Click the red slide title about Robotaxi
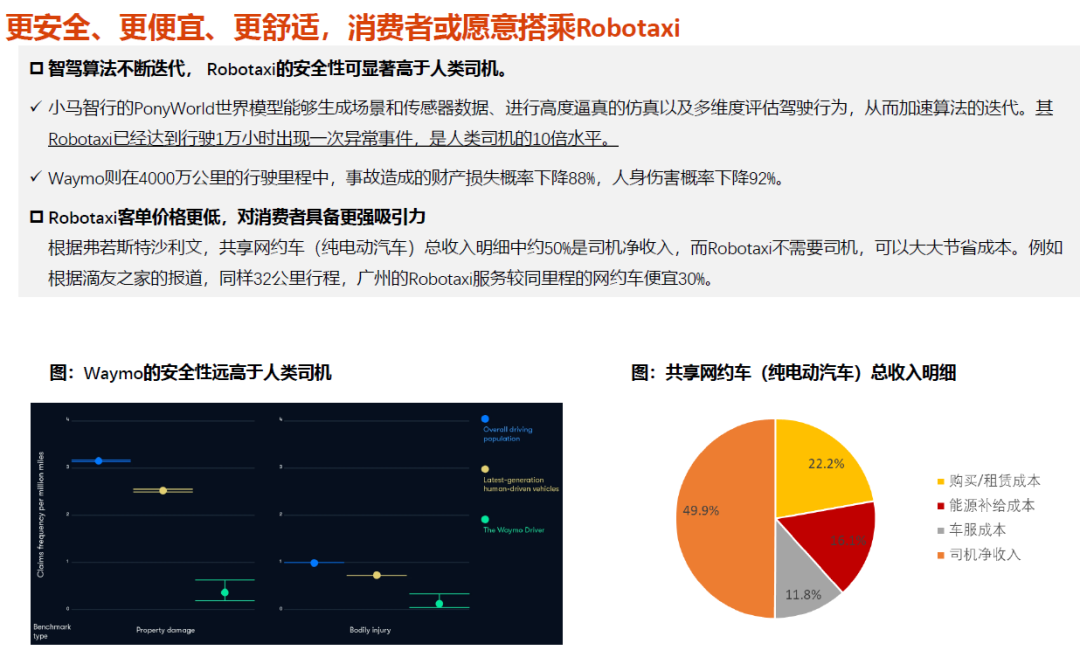This screenshot has height=664, width=1080. pos(342,28)
